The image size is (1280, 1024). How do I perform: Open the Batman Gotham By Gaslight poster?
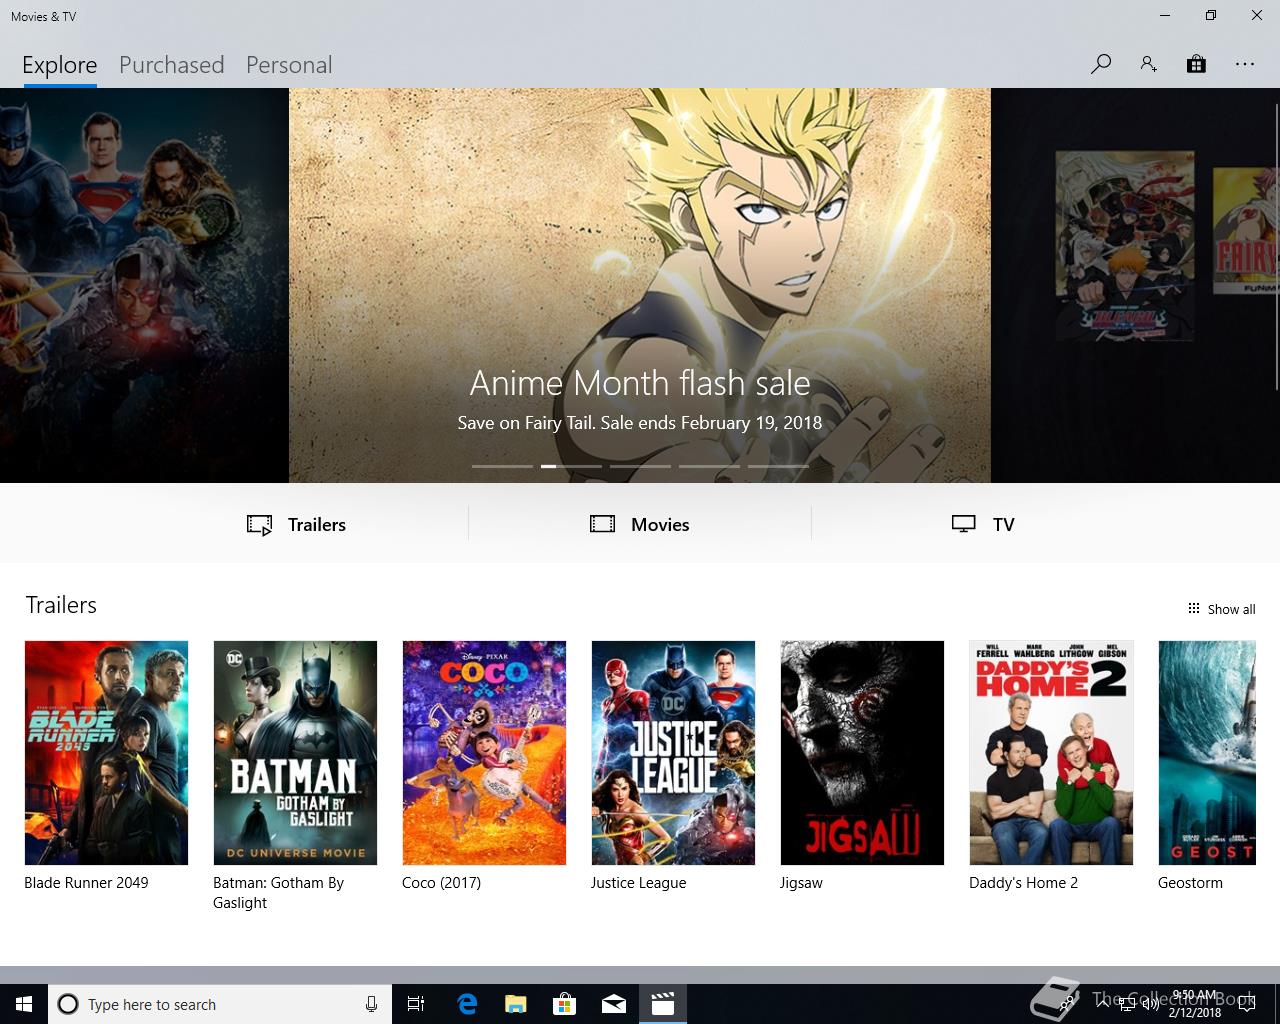pyautogui.click(x=295, y=753)
